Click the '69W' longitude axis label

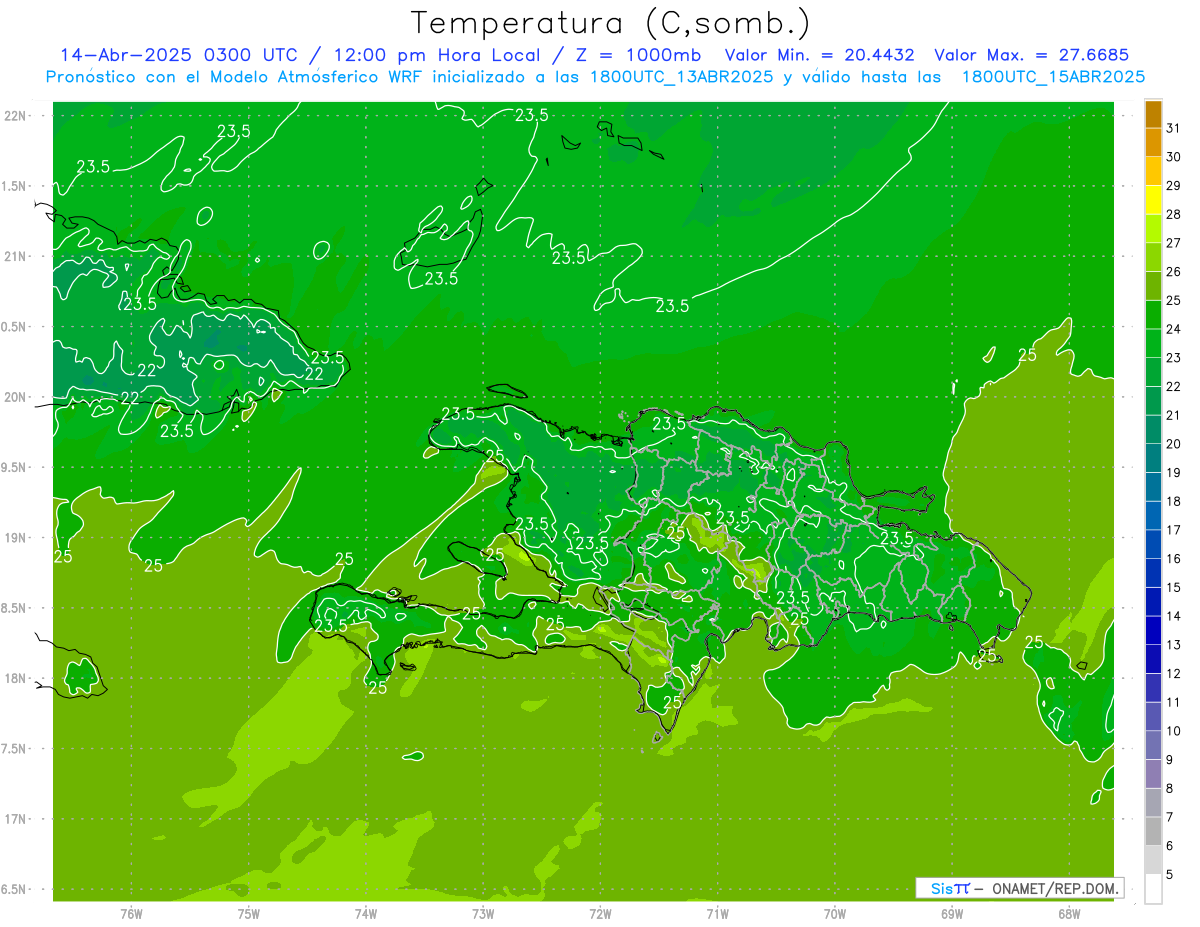click(951, 913)
